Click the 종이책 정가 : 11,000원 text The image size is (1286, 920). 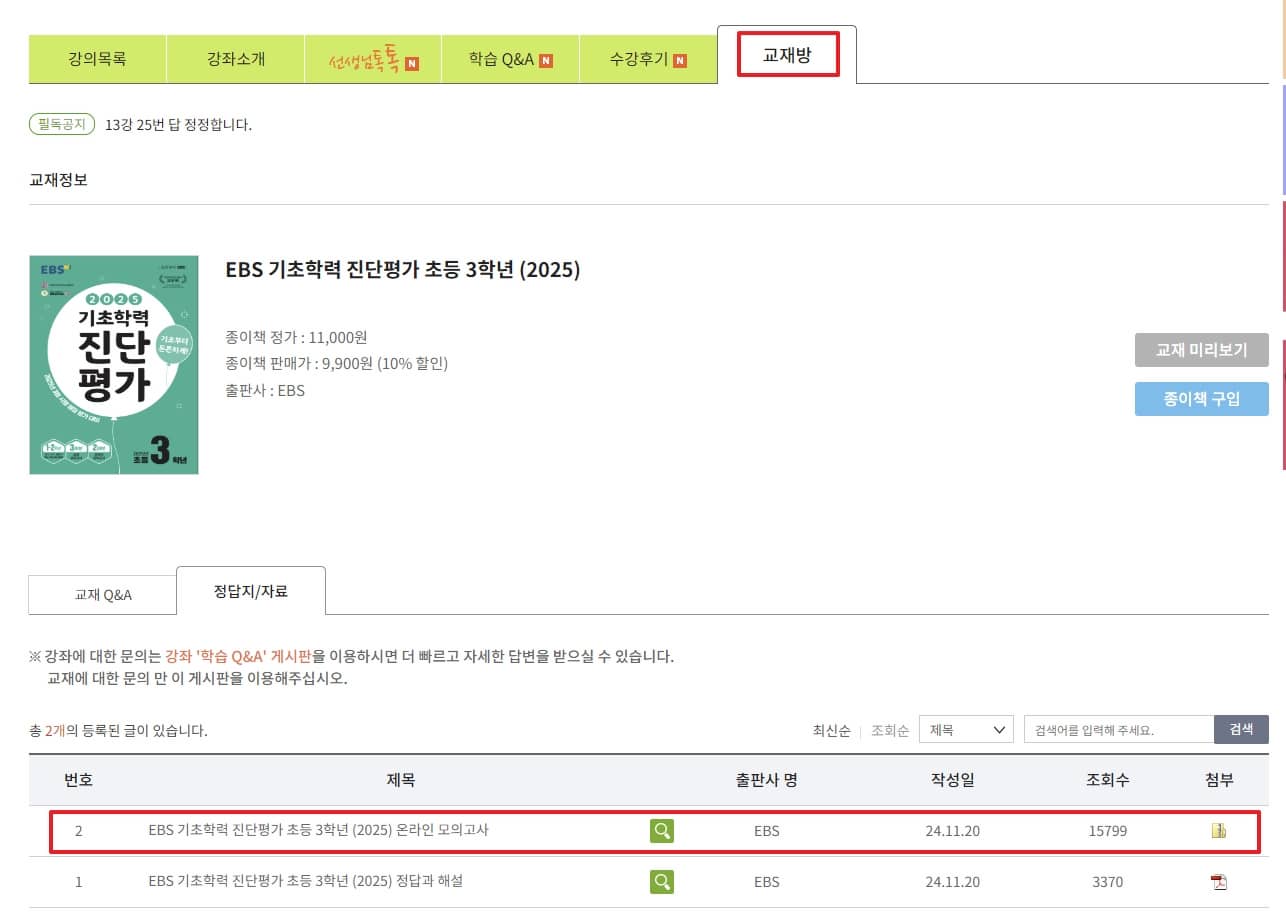(296, 337)
